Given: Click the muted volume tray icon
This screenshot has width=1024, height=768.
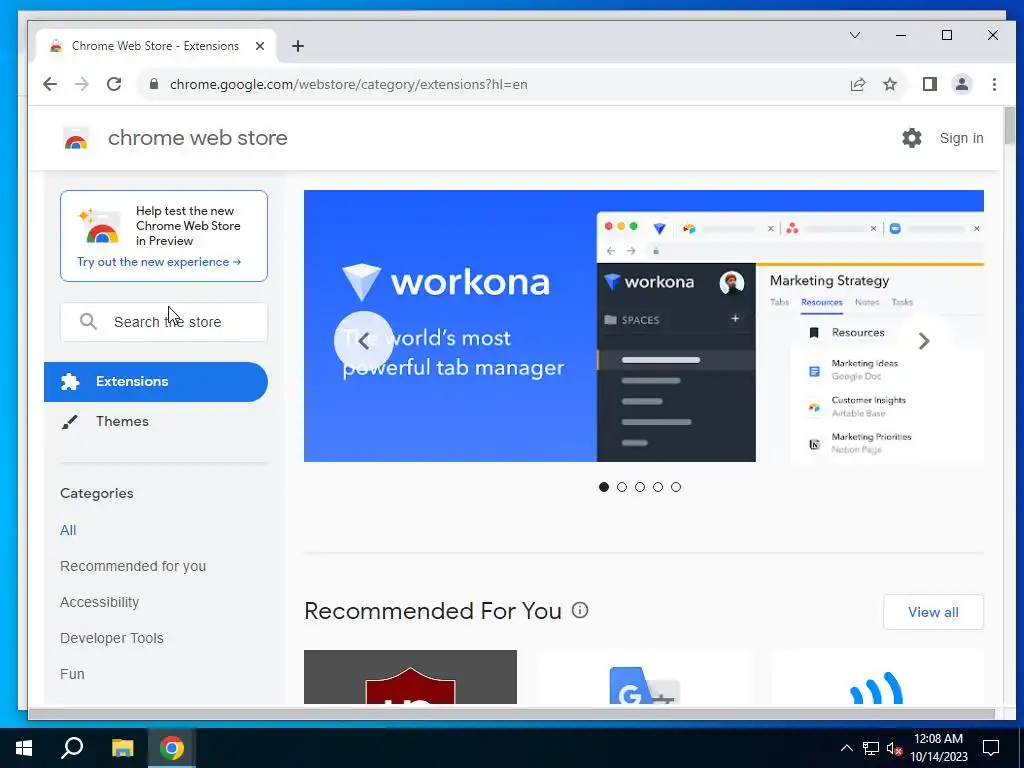Looking at the screenshot, I should (x=894, y=748).
